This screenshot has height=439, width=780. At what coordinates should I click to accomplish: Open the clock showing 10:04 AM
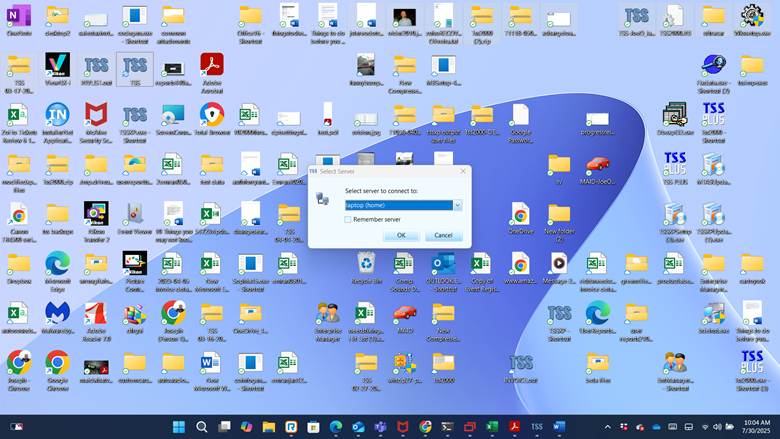click(758, 427)
